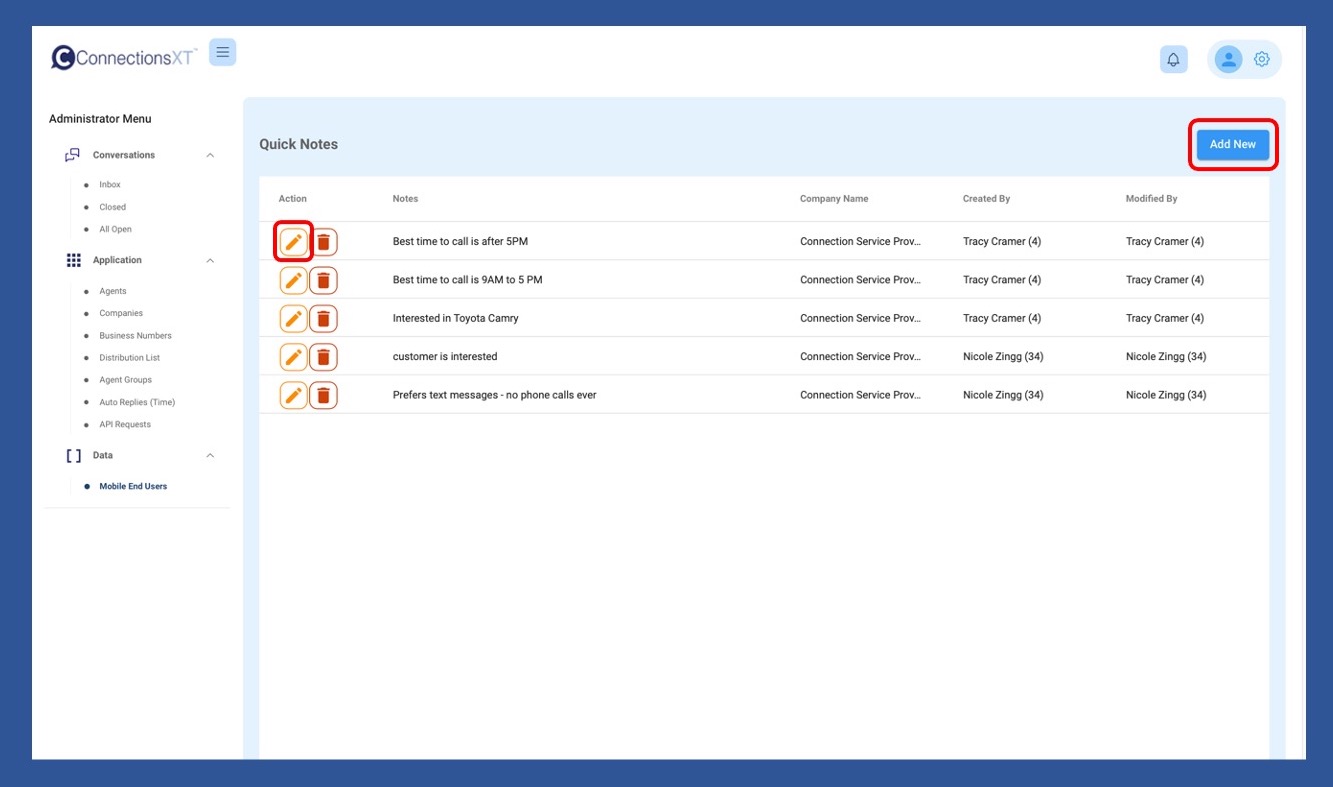This screenshot has height=787, width=1333.
Task: Edit the 'Interested in Toyota Camry' note
Action: coord(293,319)
